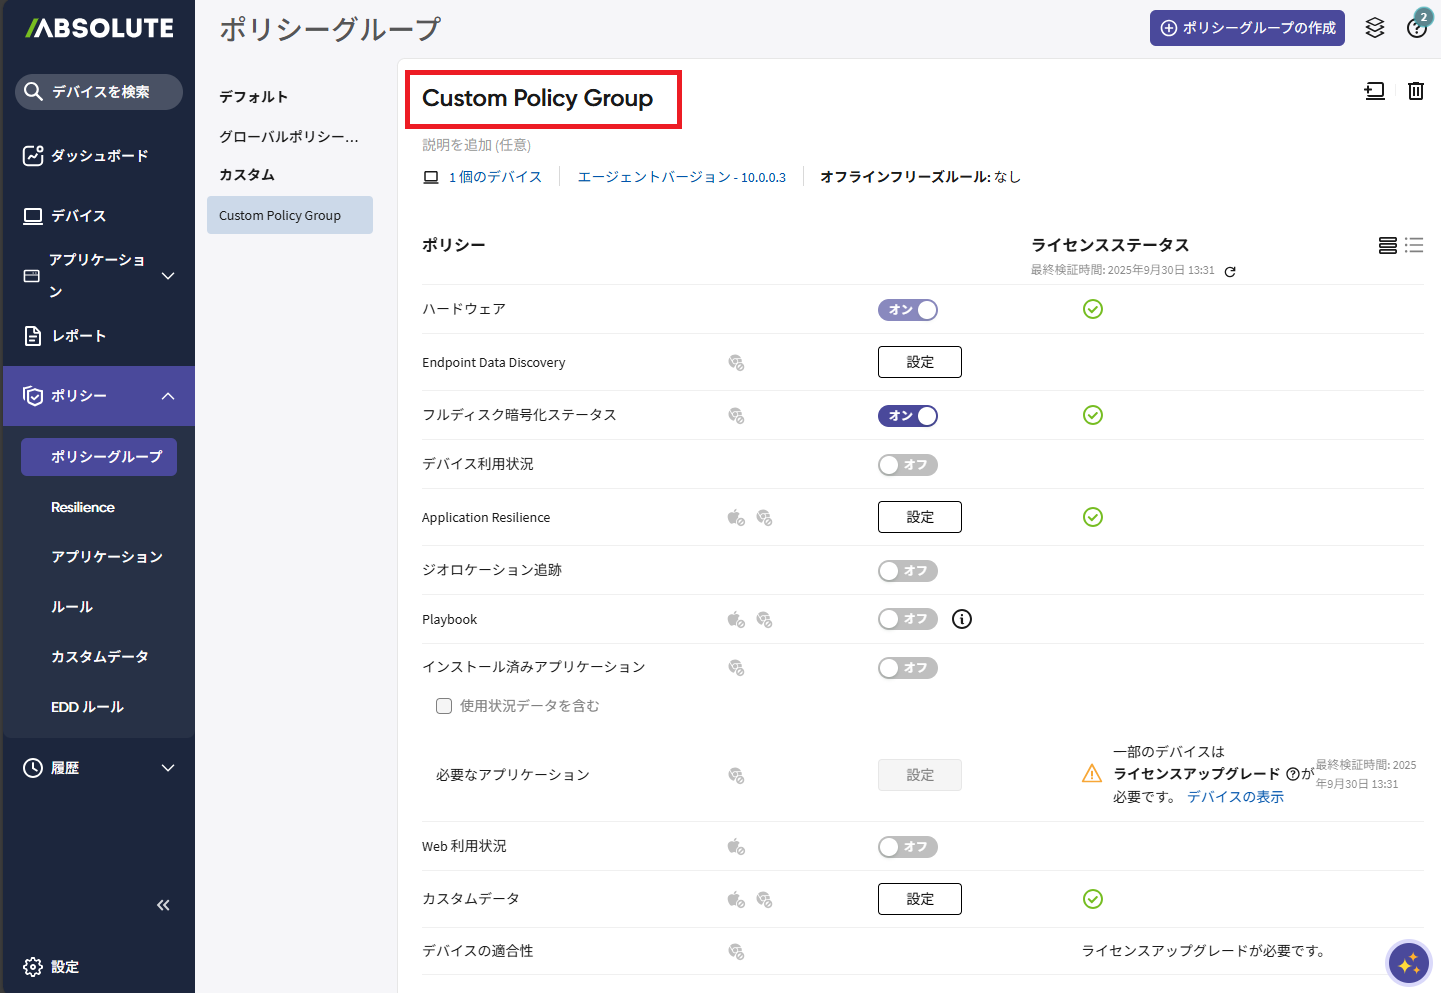Open the help question mark icon

click(1416, 28)
